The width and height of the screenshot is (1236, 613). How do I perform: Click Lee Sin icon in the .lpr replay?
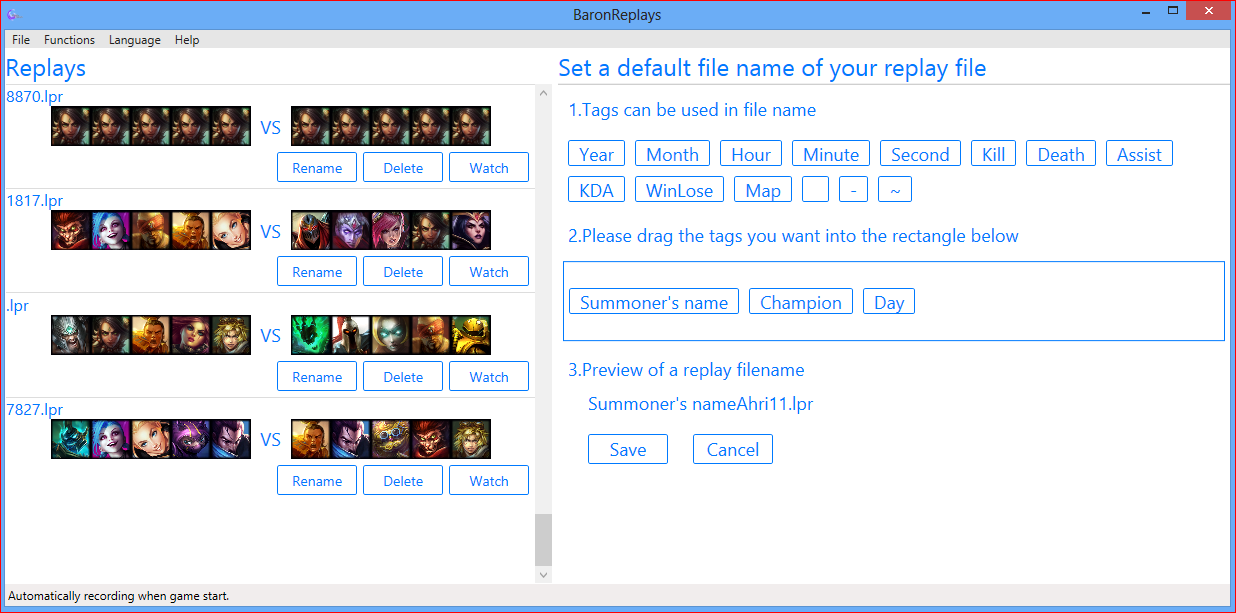(431, 336)
